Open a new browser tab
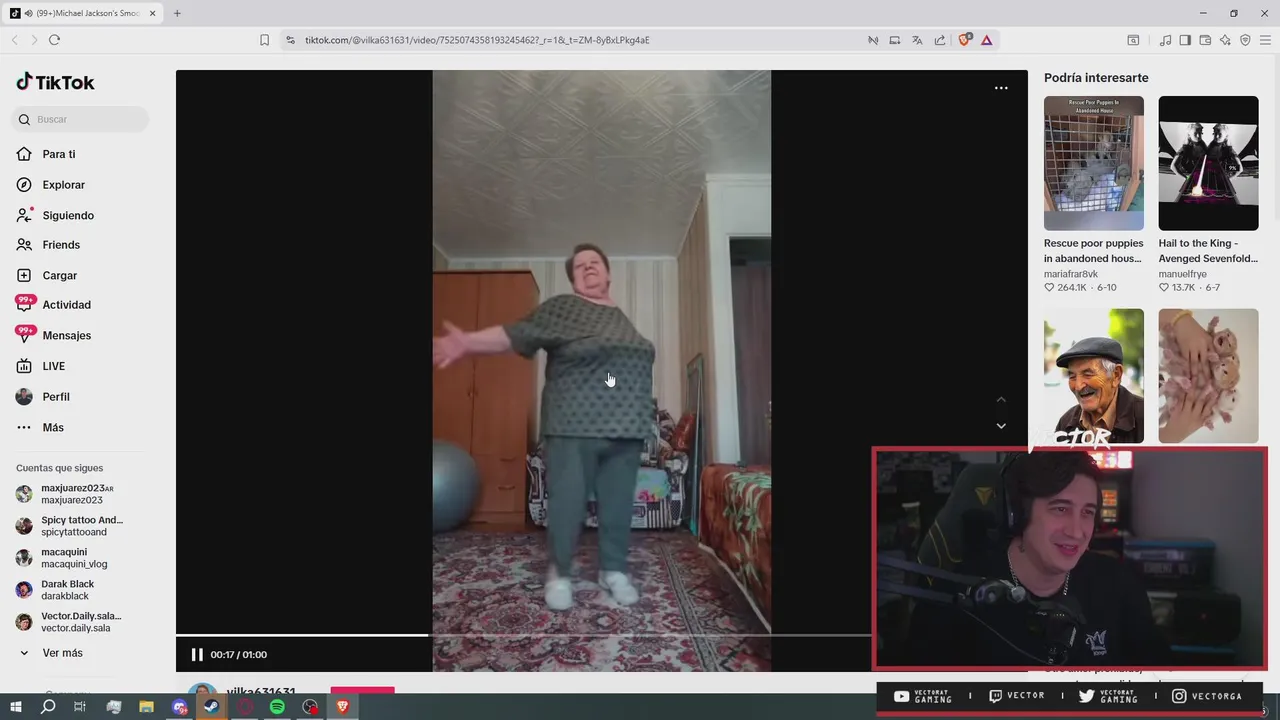The height and width of the screenshot is (720, 1280). tap(177, 13)
